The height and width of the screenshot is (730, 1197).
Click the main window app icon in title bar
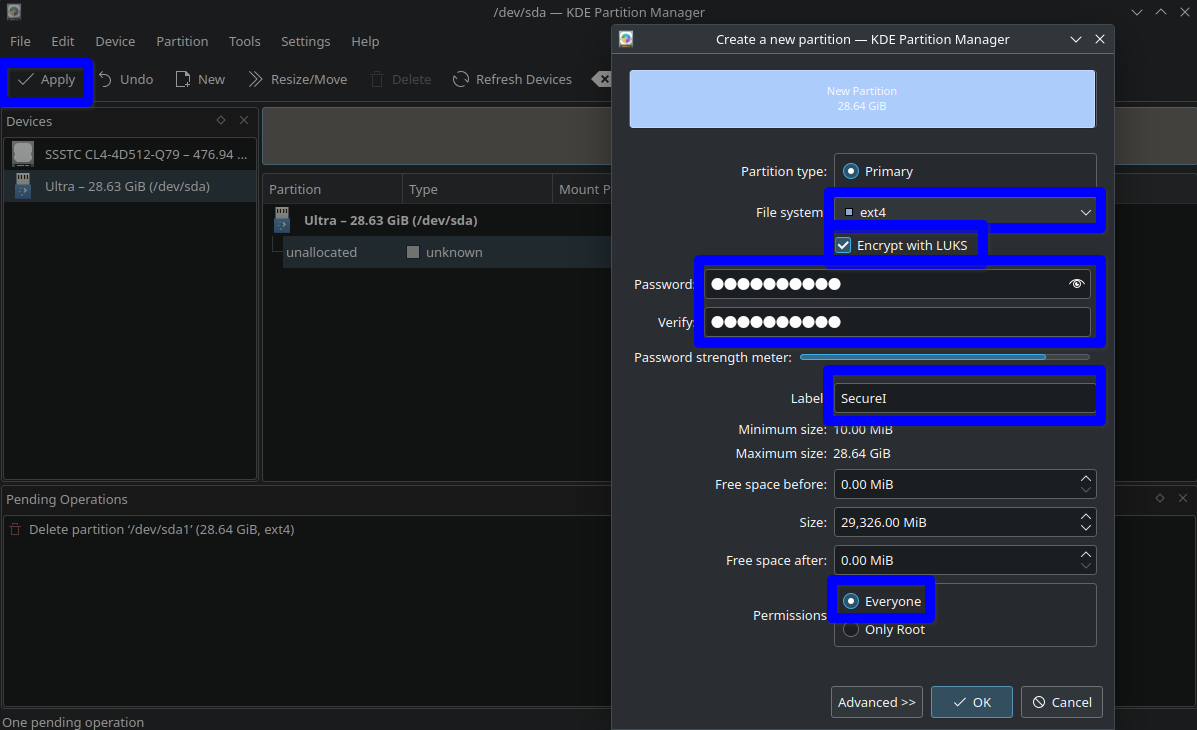click(14, 11)
